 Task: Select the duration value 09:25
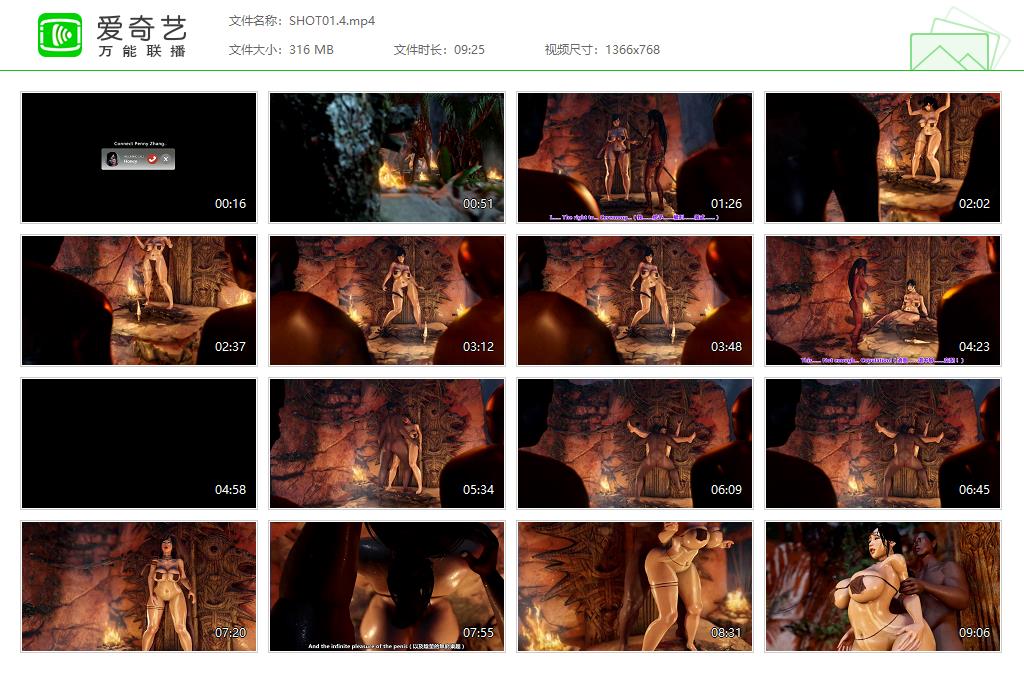tap(469, 50)
